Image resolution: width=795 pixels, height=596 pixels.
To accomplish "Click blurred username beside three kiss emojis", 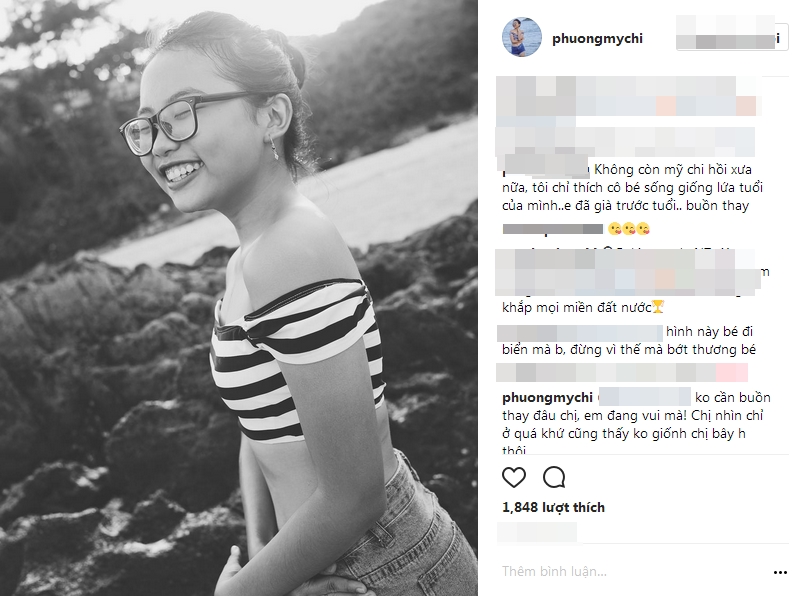I will pyautogui.click(x=553, y=229).
